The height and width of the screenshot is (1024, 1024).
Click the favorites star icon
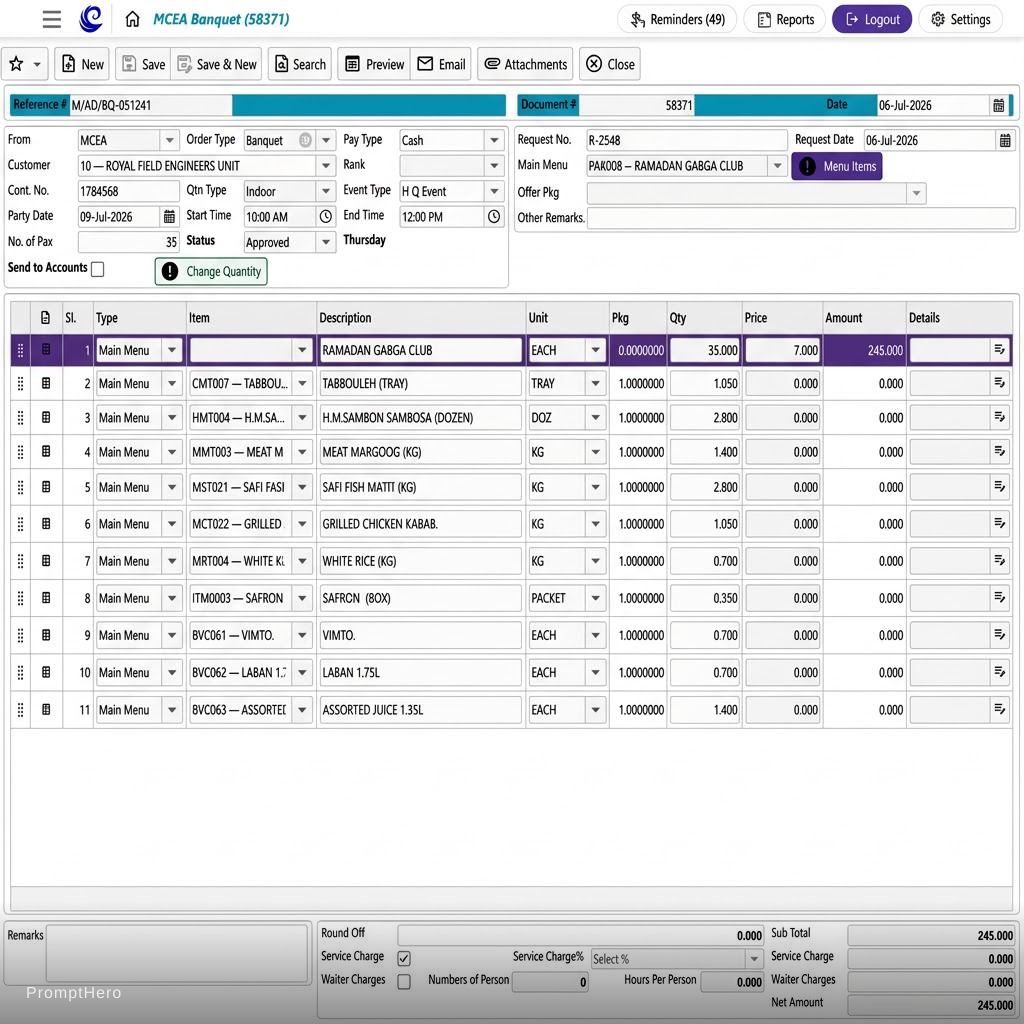pyautogui.click(x=16, y=64)
